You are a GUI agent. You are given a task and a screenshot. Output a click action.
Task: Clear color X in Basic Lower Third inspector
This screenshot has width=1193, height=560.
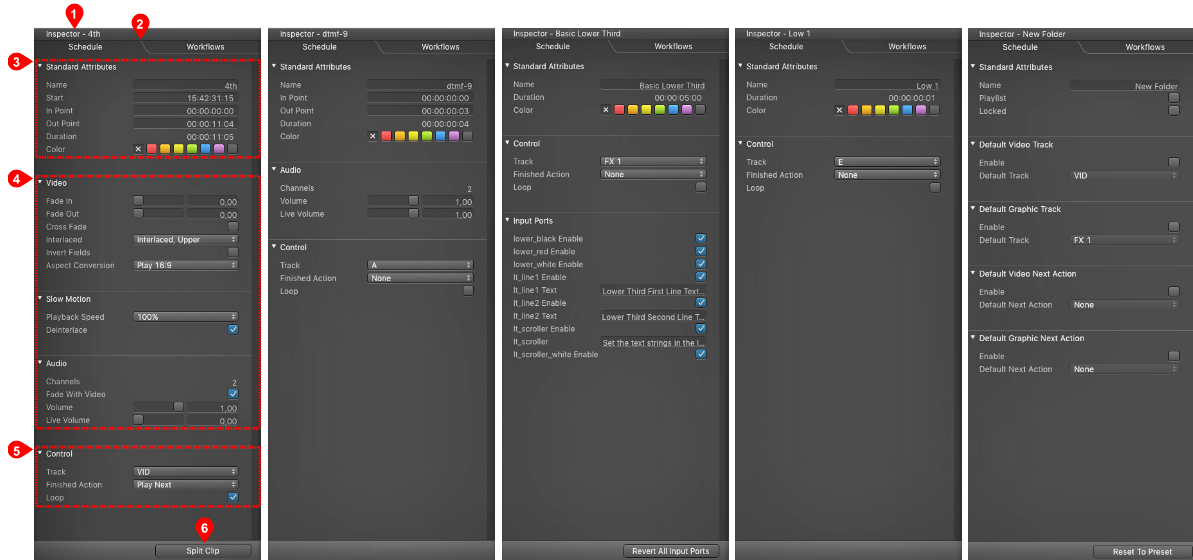click(x=606, y=110)
